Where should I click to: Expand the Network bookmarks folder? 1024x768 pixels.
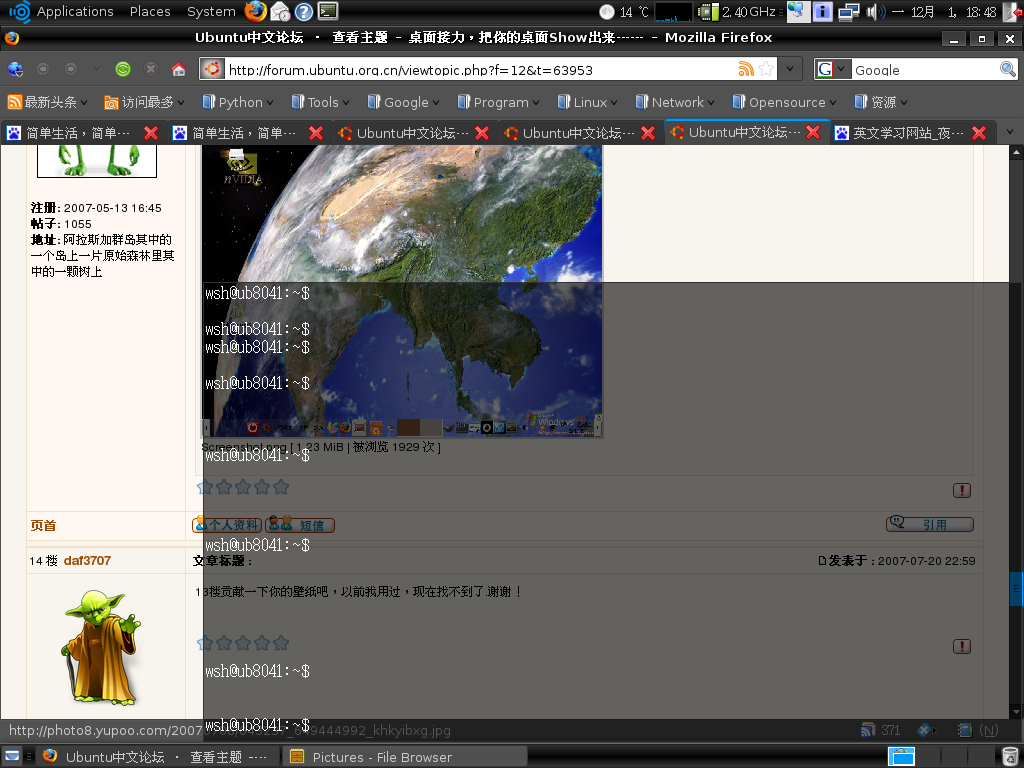coord(675,102)
